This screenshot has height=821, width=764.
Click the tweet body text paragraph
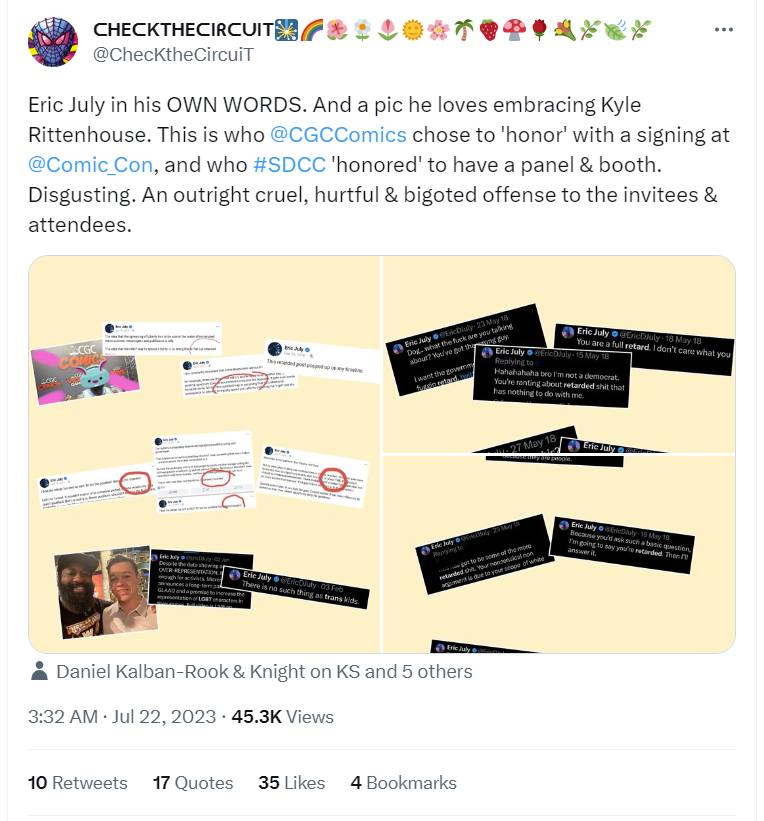coord(372,165)
